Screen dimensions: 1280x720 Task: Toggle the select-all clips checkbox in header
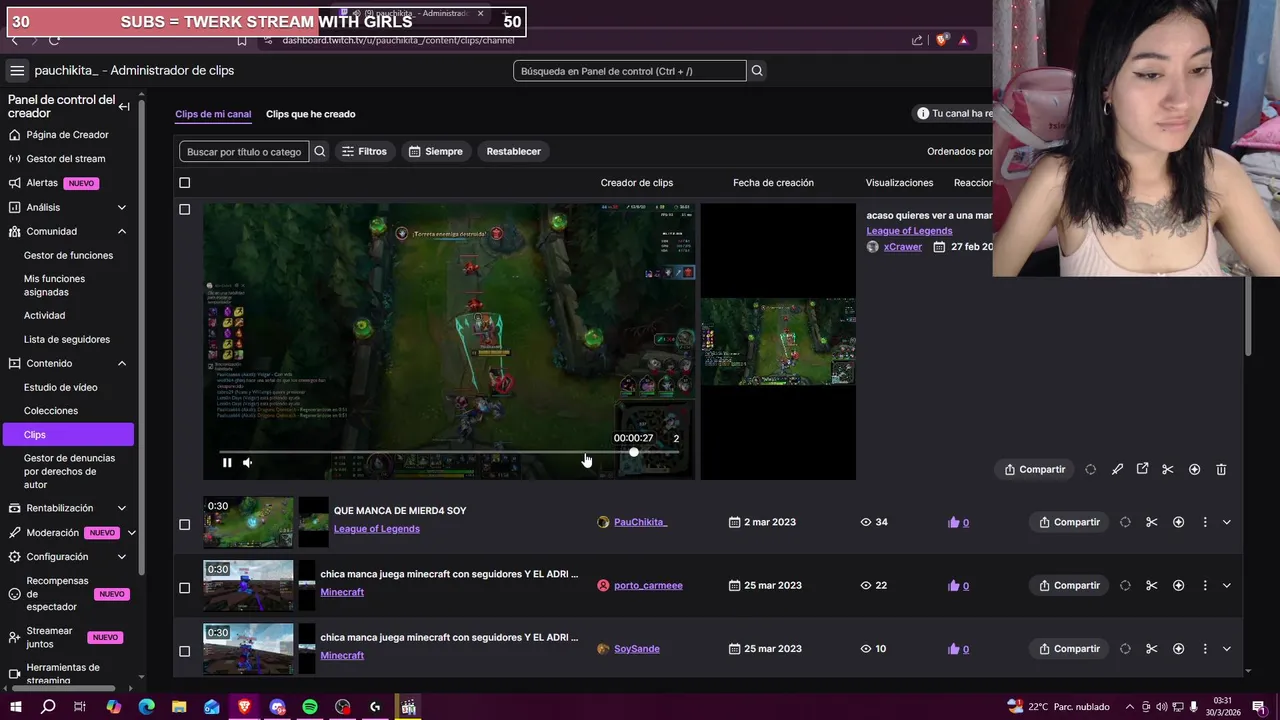[184, 183]
